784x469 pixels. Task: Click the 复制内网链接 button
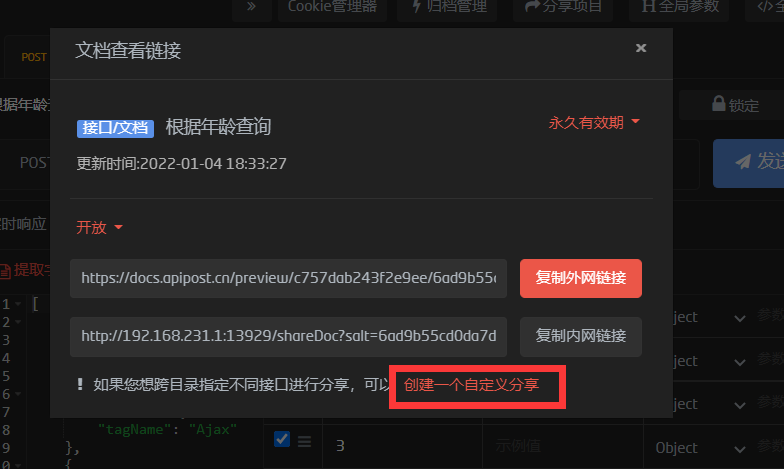pos(580,336)
